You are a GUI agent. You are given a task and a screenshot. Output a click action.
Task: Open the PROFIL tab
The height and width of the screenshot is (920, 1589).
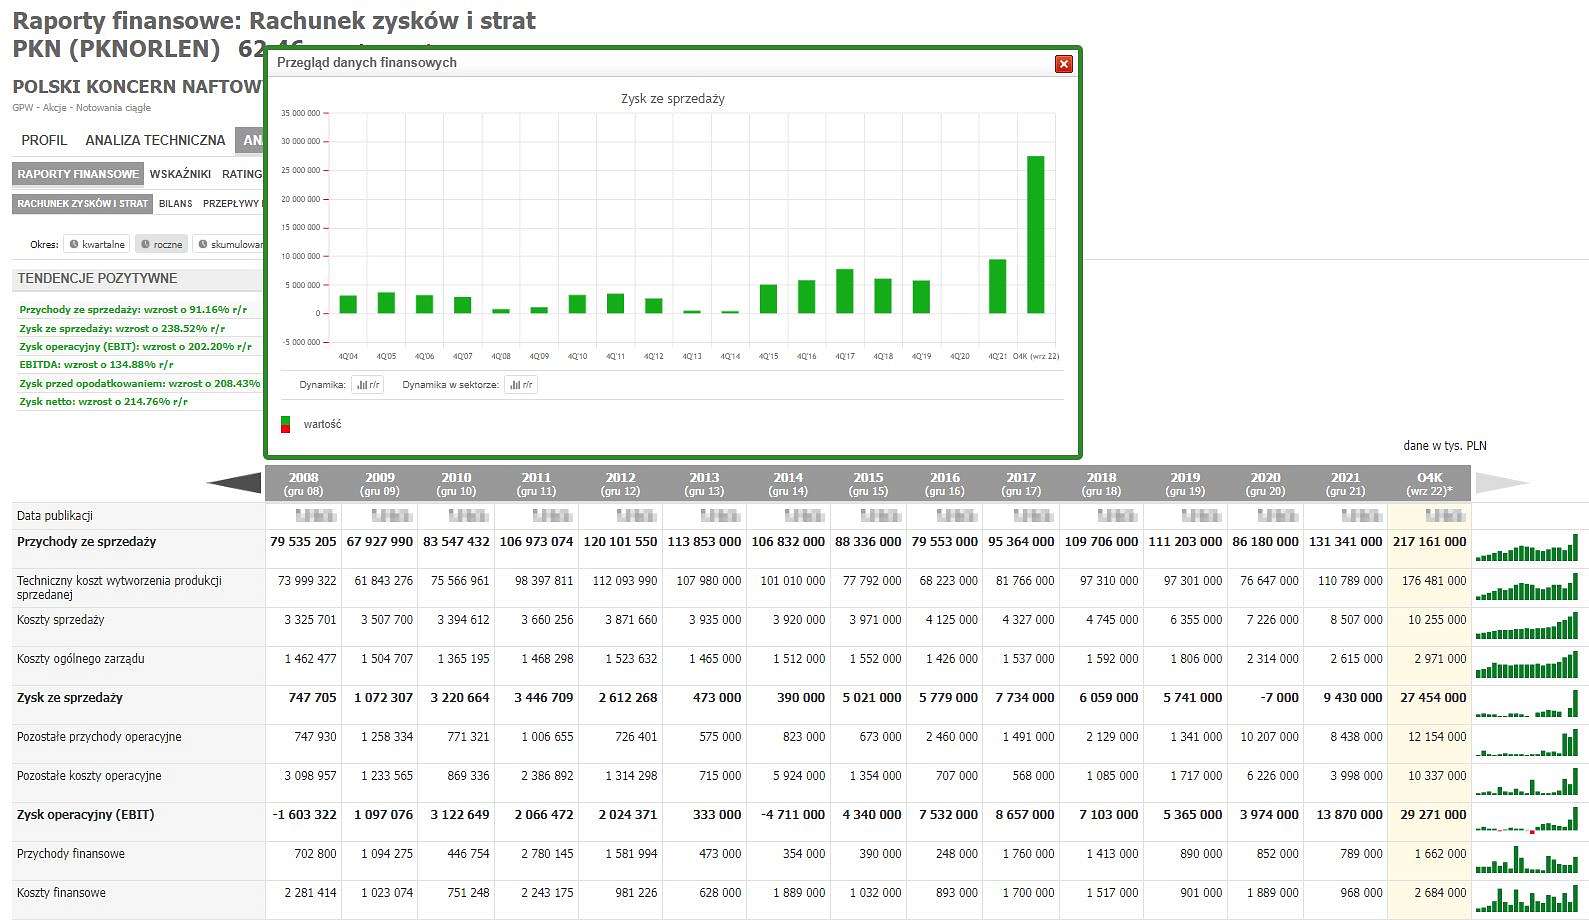pyautogui.click(x=44, y=140)
